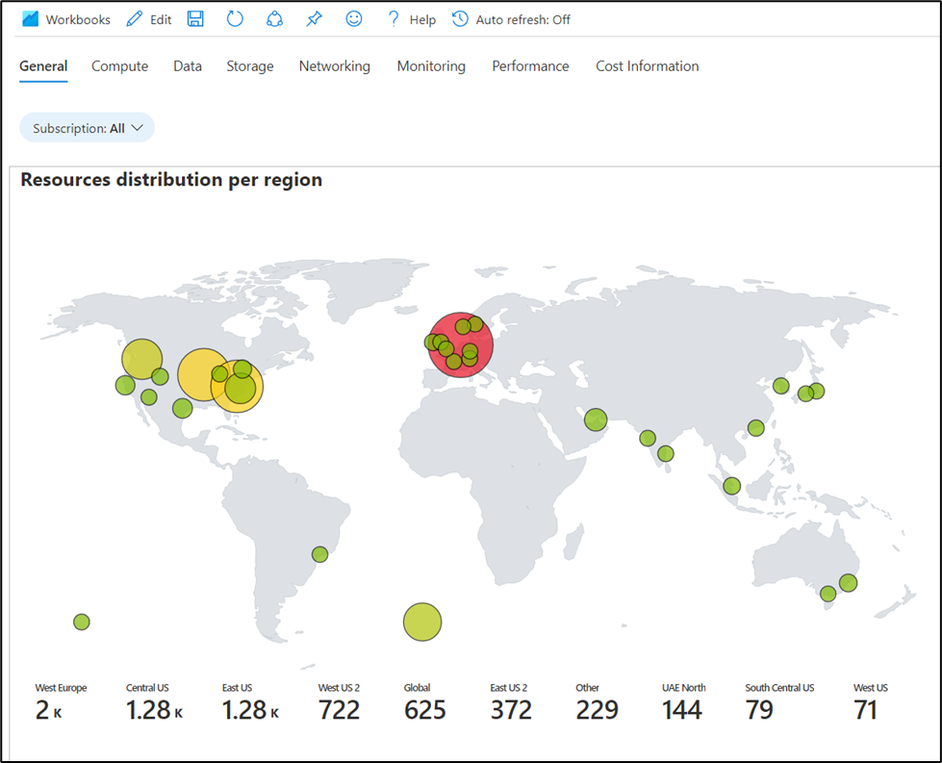Image resolution: width=942 pixels, height=763 pixels.
Task: Open the Workbooks gallery icon
Action: 30,19
